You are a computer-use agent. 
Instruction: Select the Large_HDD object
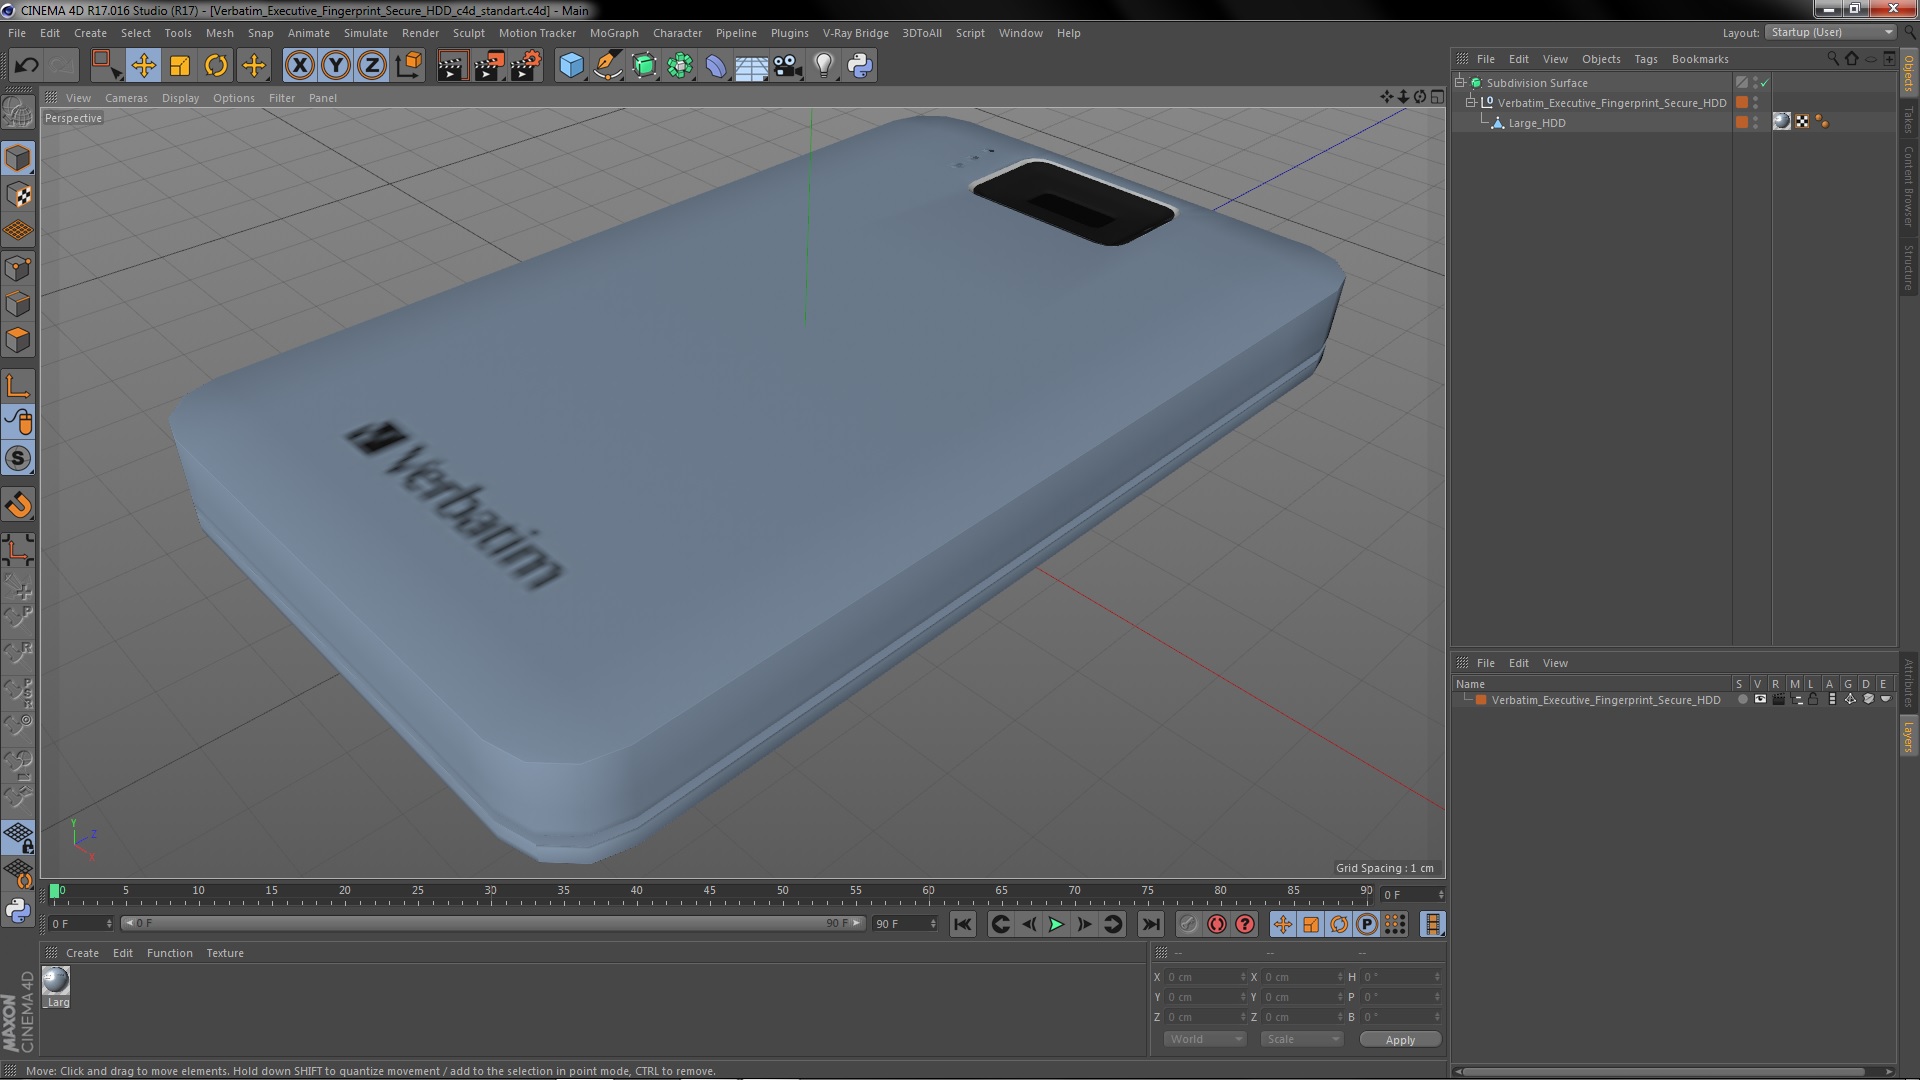[1537, 123]
